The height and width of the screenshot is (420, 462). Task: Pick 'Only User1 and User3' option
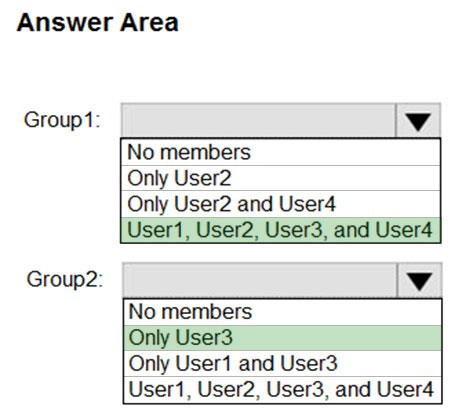coord(282,363)
